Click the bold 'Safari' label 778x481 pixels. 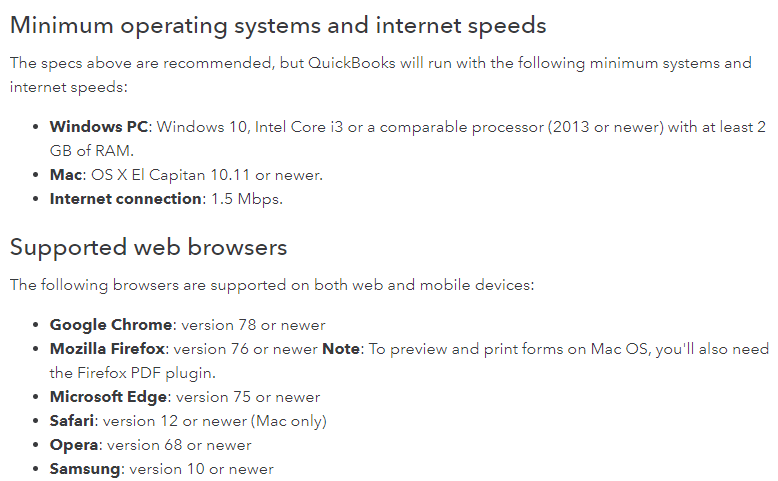point(73,421)
